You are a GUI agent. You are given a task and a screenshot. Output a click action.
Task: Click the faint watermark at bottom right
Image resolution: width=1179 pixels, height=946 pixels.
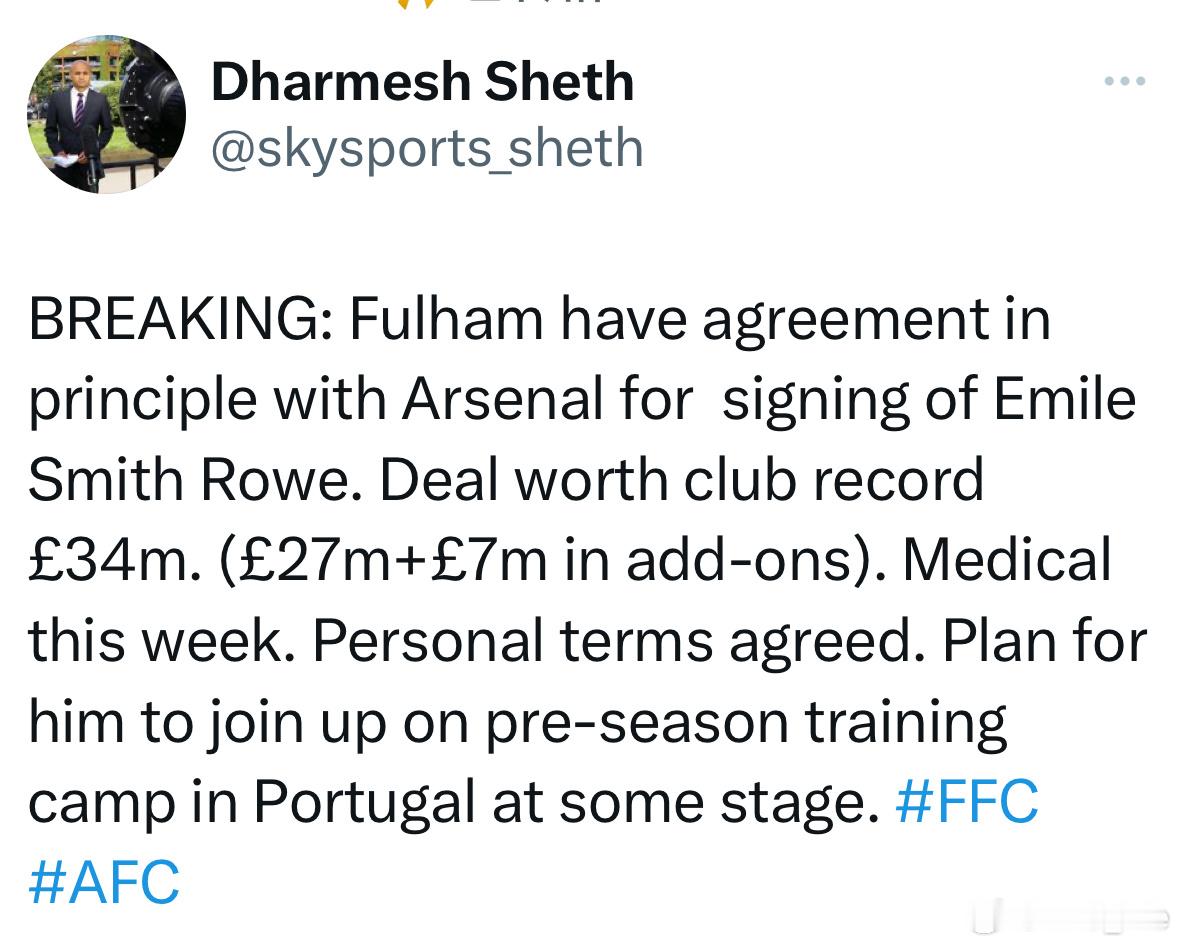(1071, 917)
